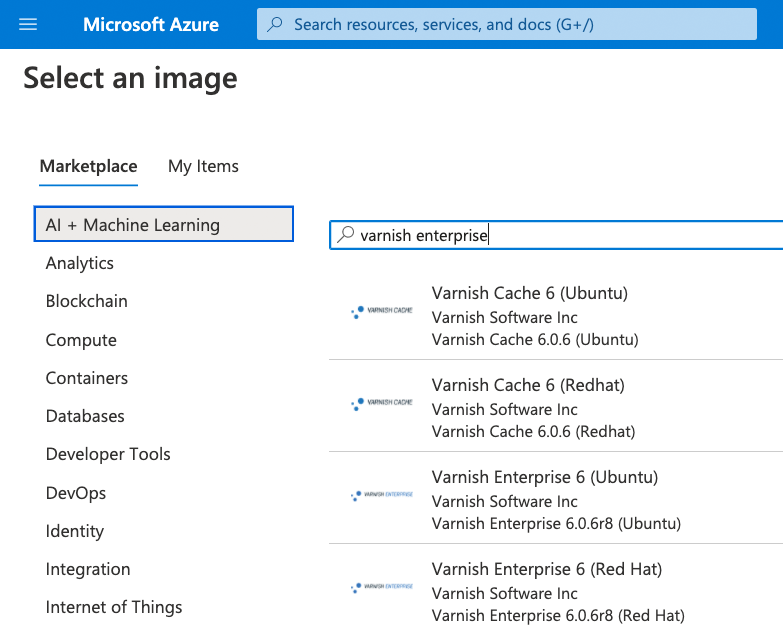The height and width of the screenshot is (635, 783).
Task: Switch to the My Items tab
Action: point(203,166)
